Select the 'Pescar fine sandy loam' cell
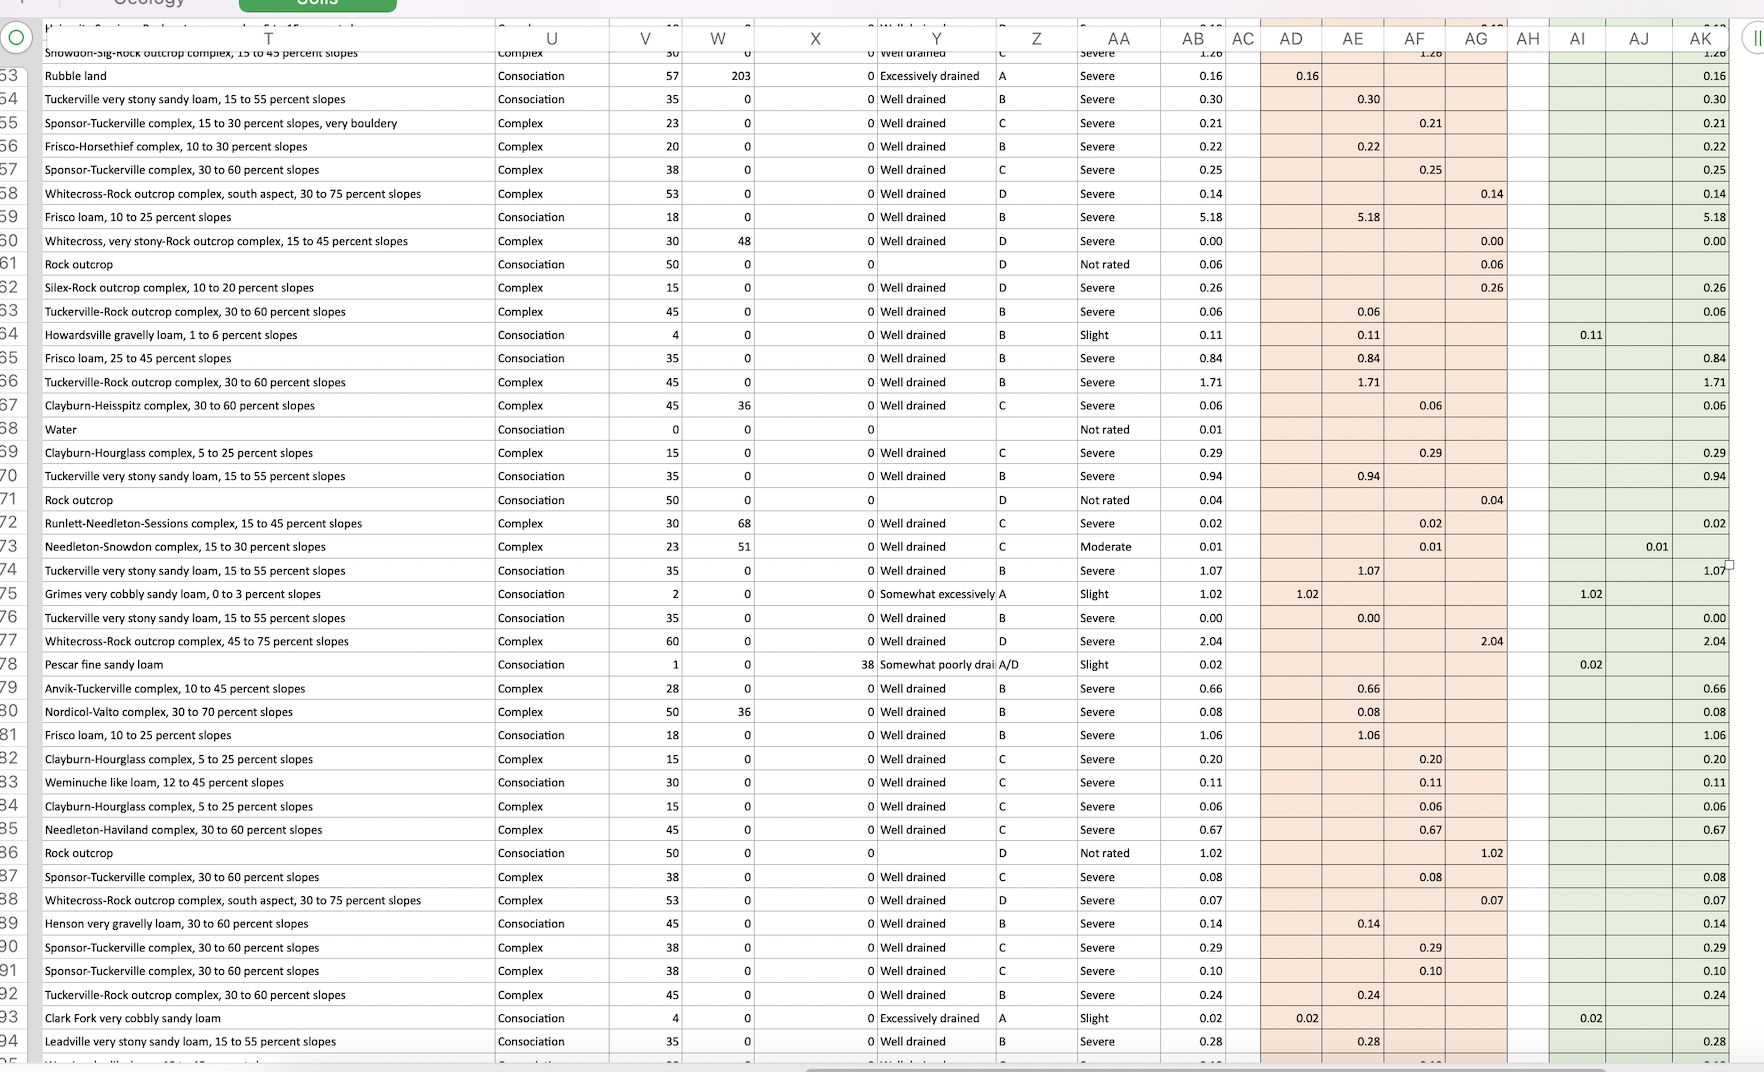Screen dimensions: 1764x1072 tap(105, 664)
